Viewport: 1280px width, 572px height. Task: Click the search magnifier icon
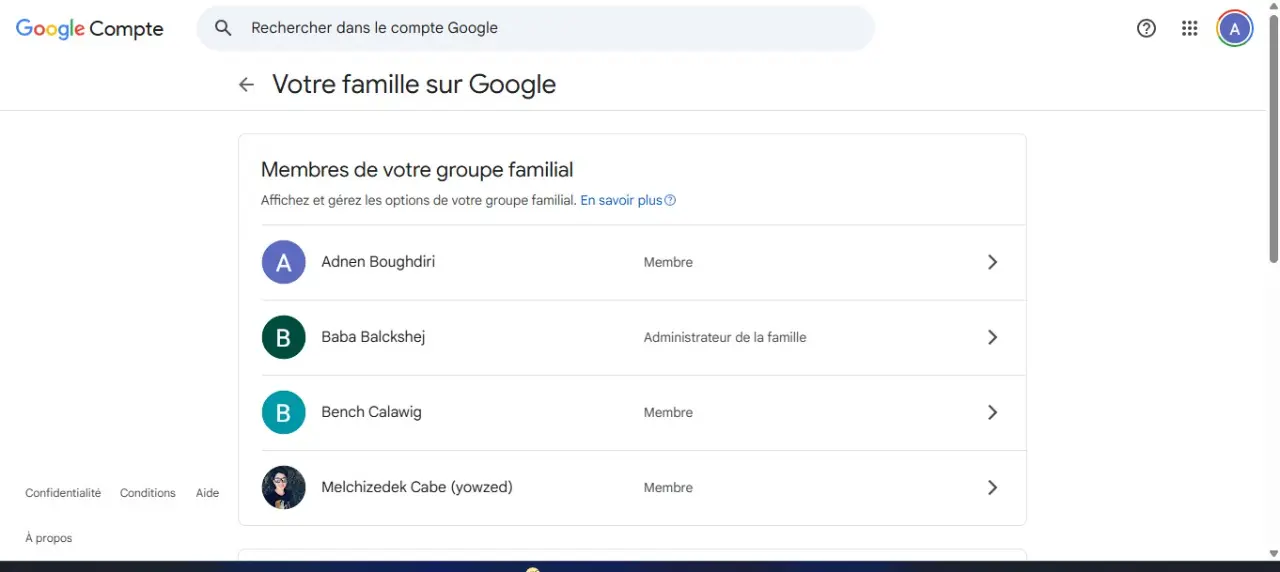pos(224,28)
